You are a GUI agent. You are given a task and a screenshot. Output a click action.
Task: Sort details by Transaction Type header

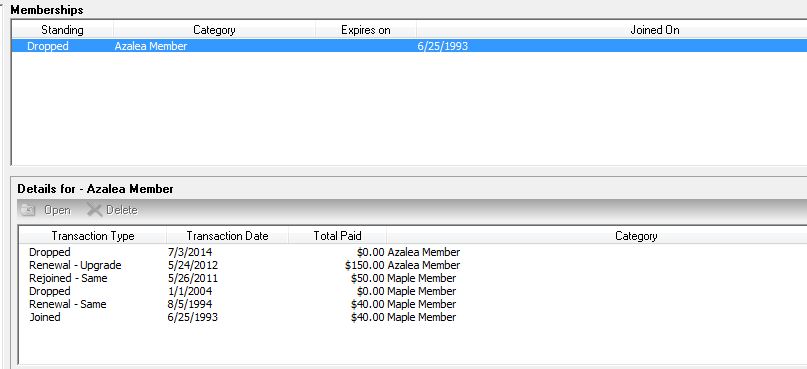(93, 236)
